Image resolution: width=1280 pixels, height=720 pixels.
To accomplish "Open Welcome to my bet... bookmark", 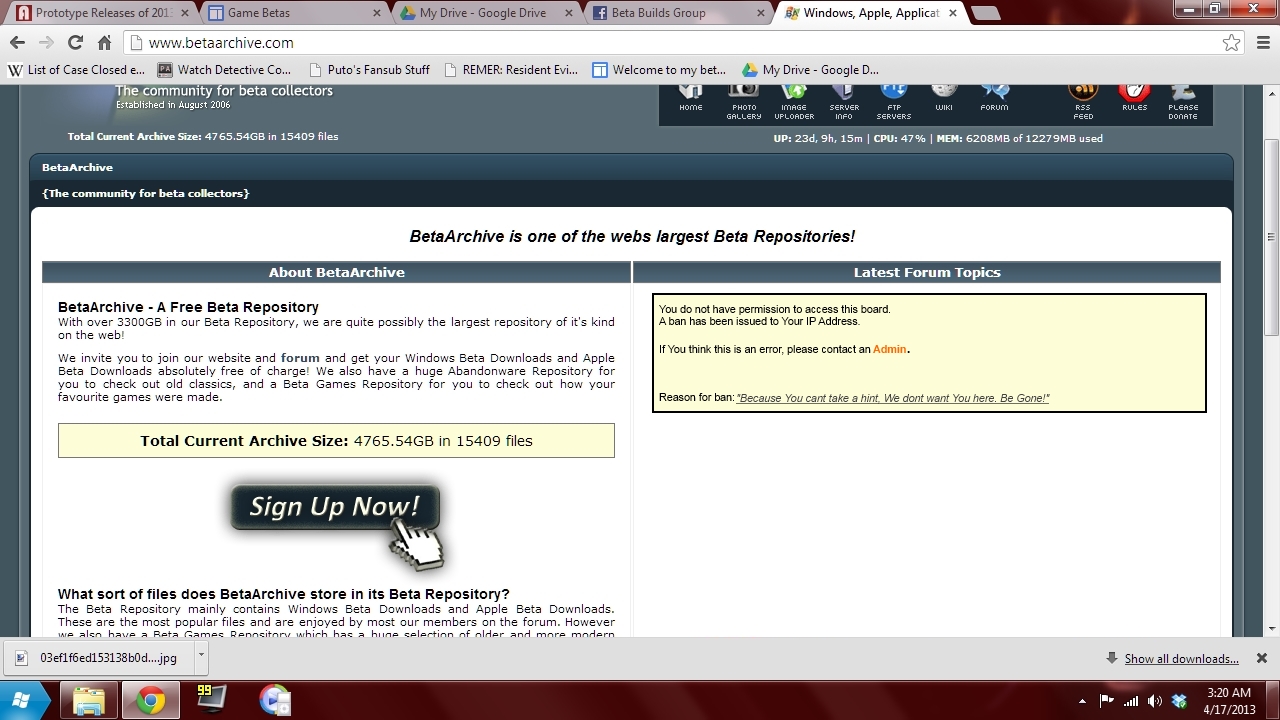I will pyautogui.click(x=660, y=70).
